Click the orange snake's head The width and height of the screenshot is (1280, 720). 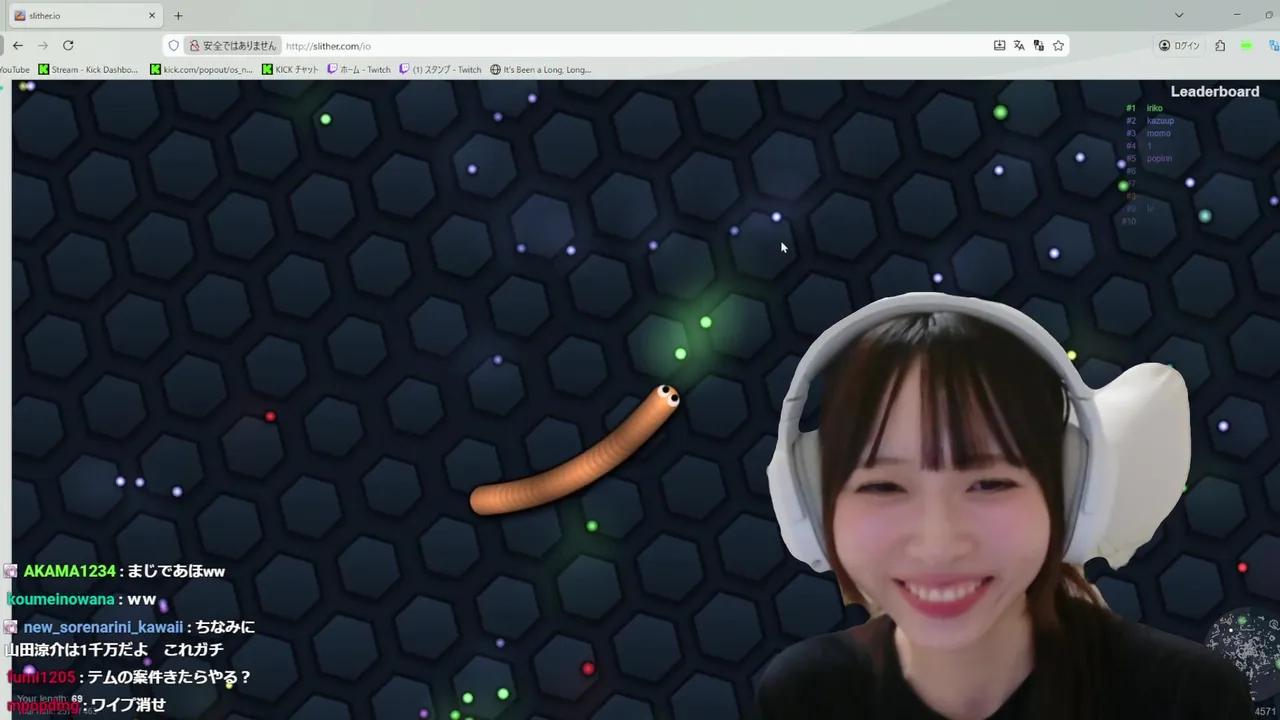[665, 398]
